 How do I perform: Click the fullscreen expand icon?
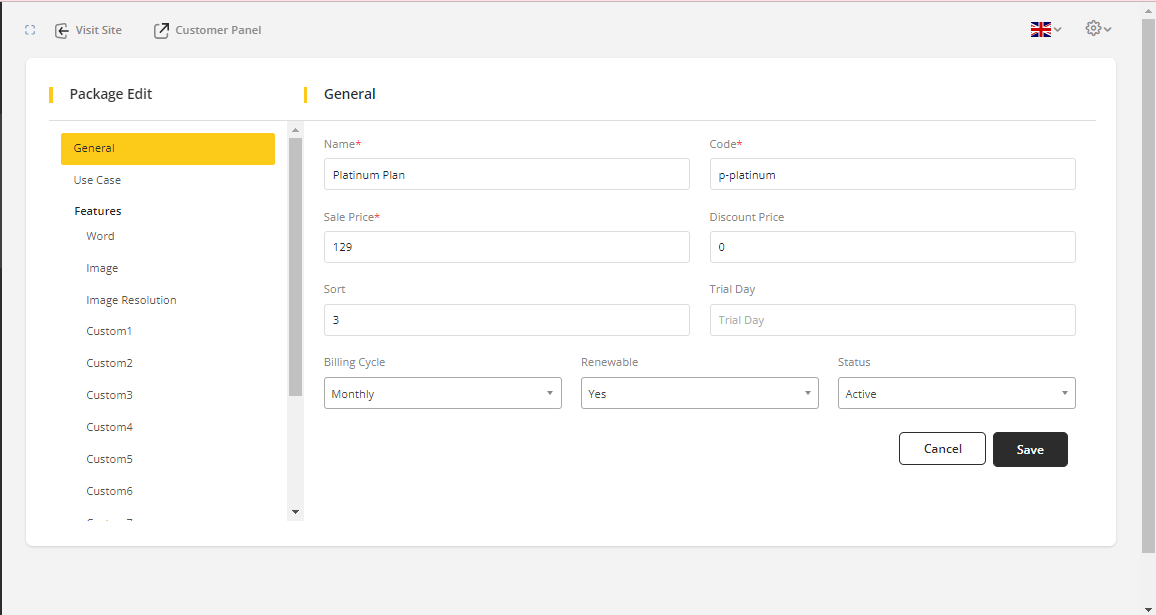coord(30,30)
